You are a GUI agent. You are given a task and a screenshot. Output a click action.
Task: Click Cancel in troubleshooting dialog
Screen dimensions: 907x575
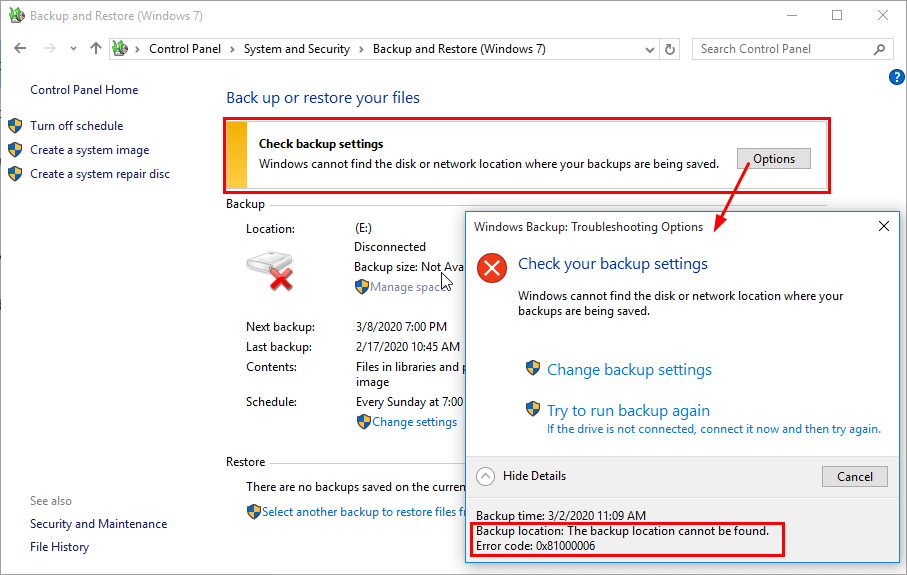click(x=854, y=477)
